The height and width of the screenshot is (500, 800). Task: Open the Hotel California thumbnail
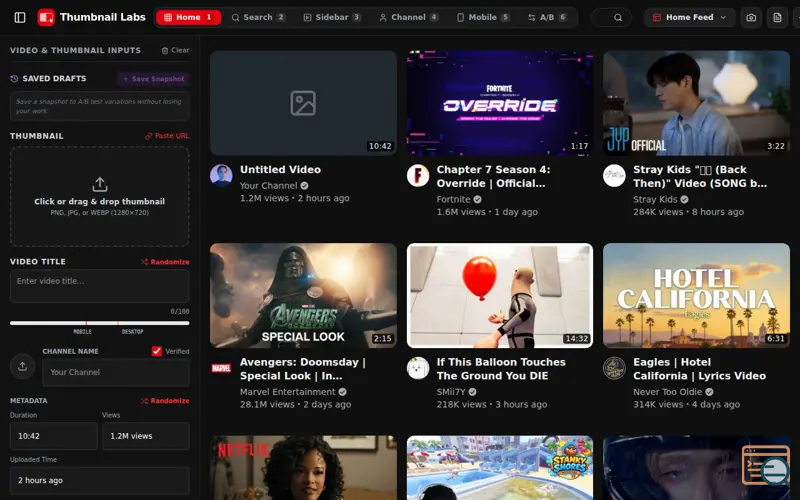tap(696, 295)
